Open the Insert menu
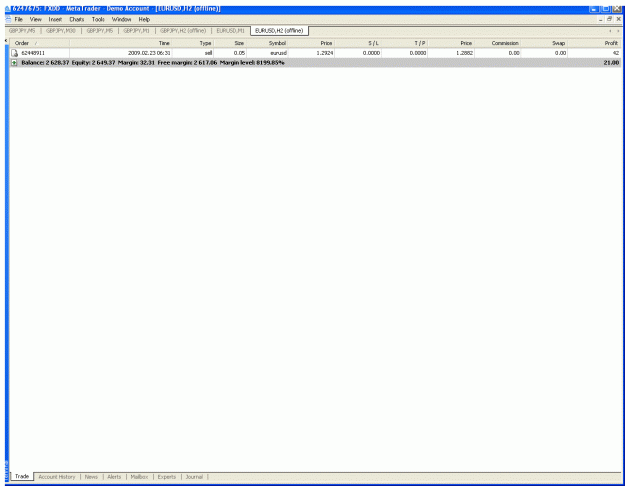The image size is (625, 486). click(55, 19)
